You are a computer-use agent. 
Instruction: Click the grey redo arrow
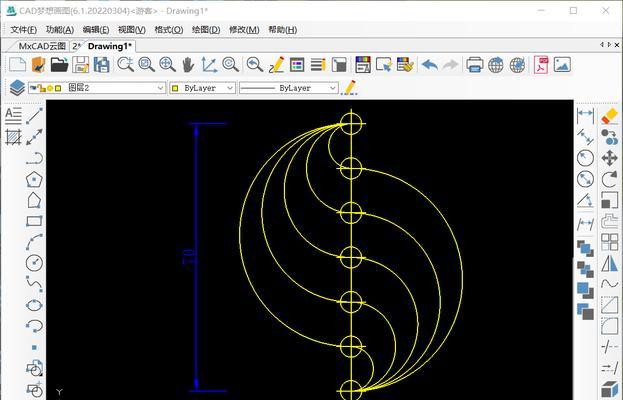click(450, 64)
